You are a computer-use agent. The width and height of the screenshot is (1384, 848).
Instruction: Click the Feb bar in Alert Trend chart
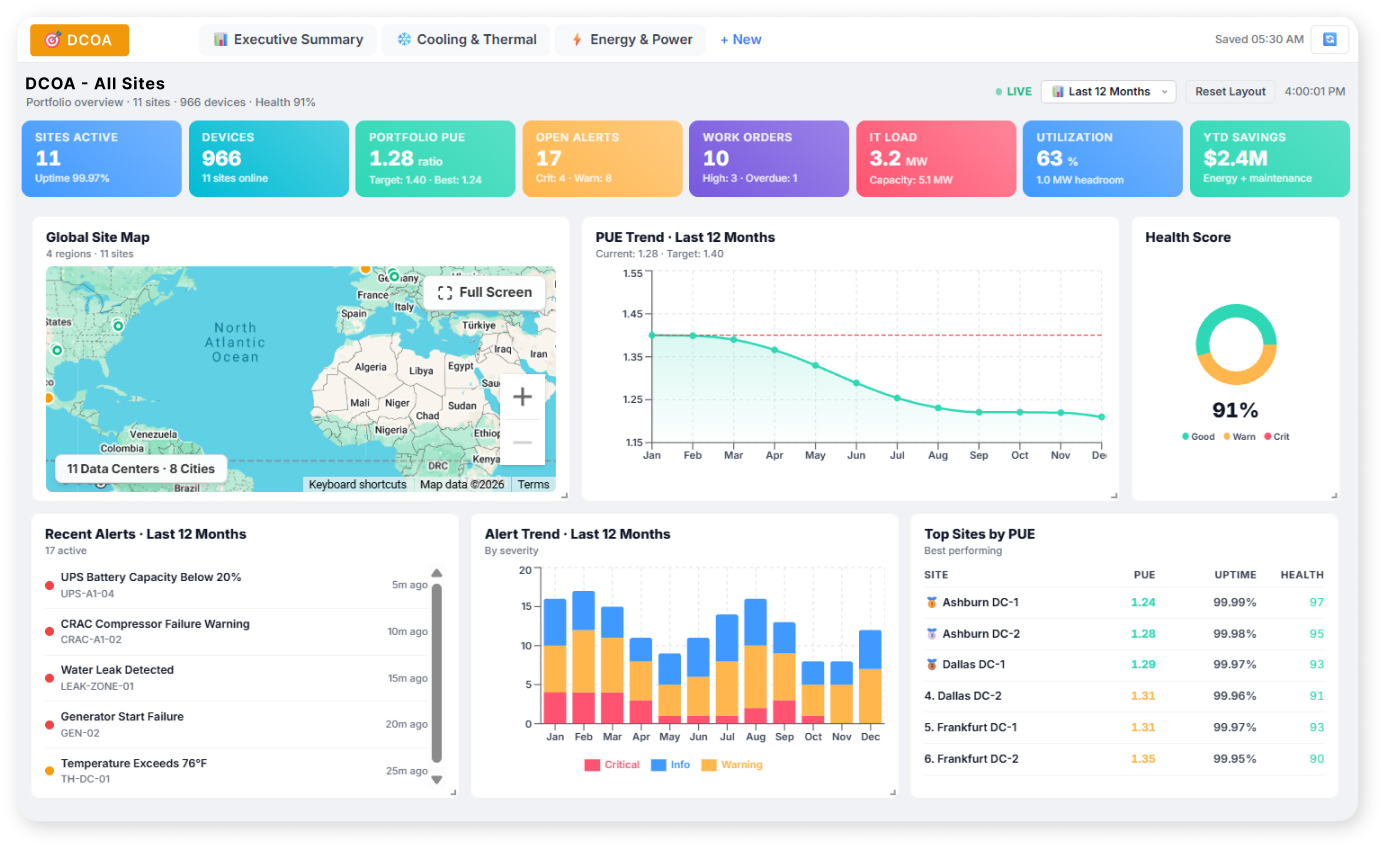[x=583, y=657]
